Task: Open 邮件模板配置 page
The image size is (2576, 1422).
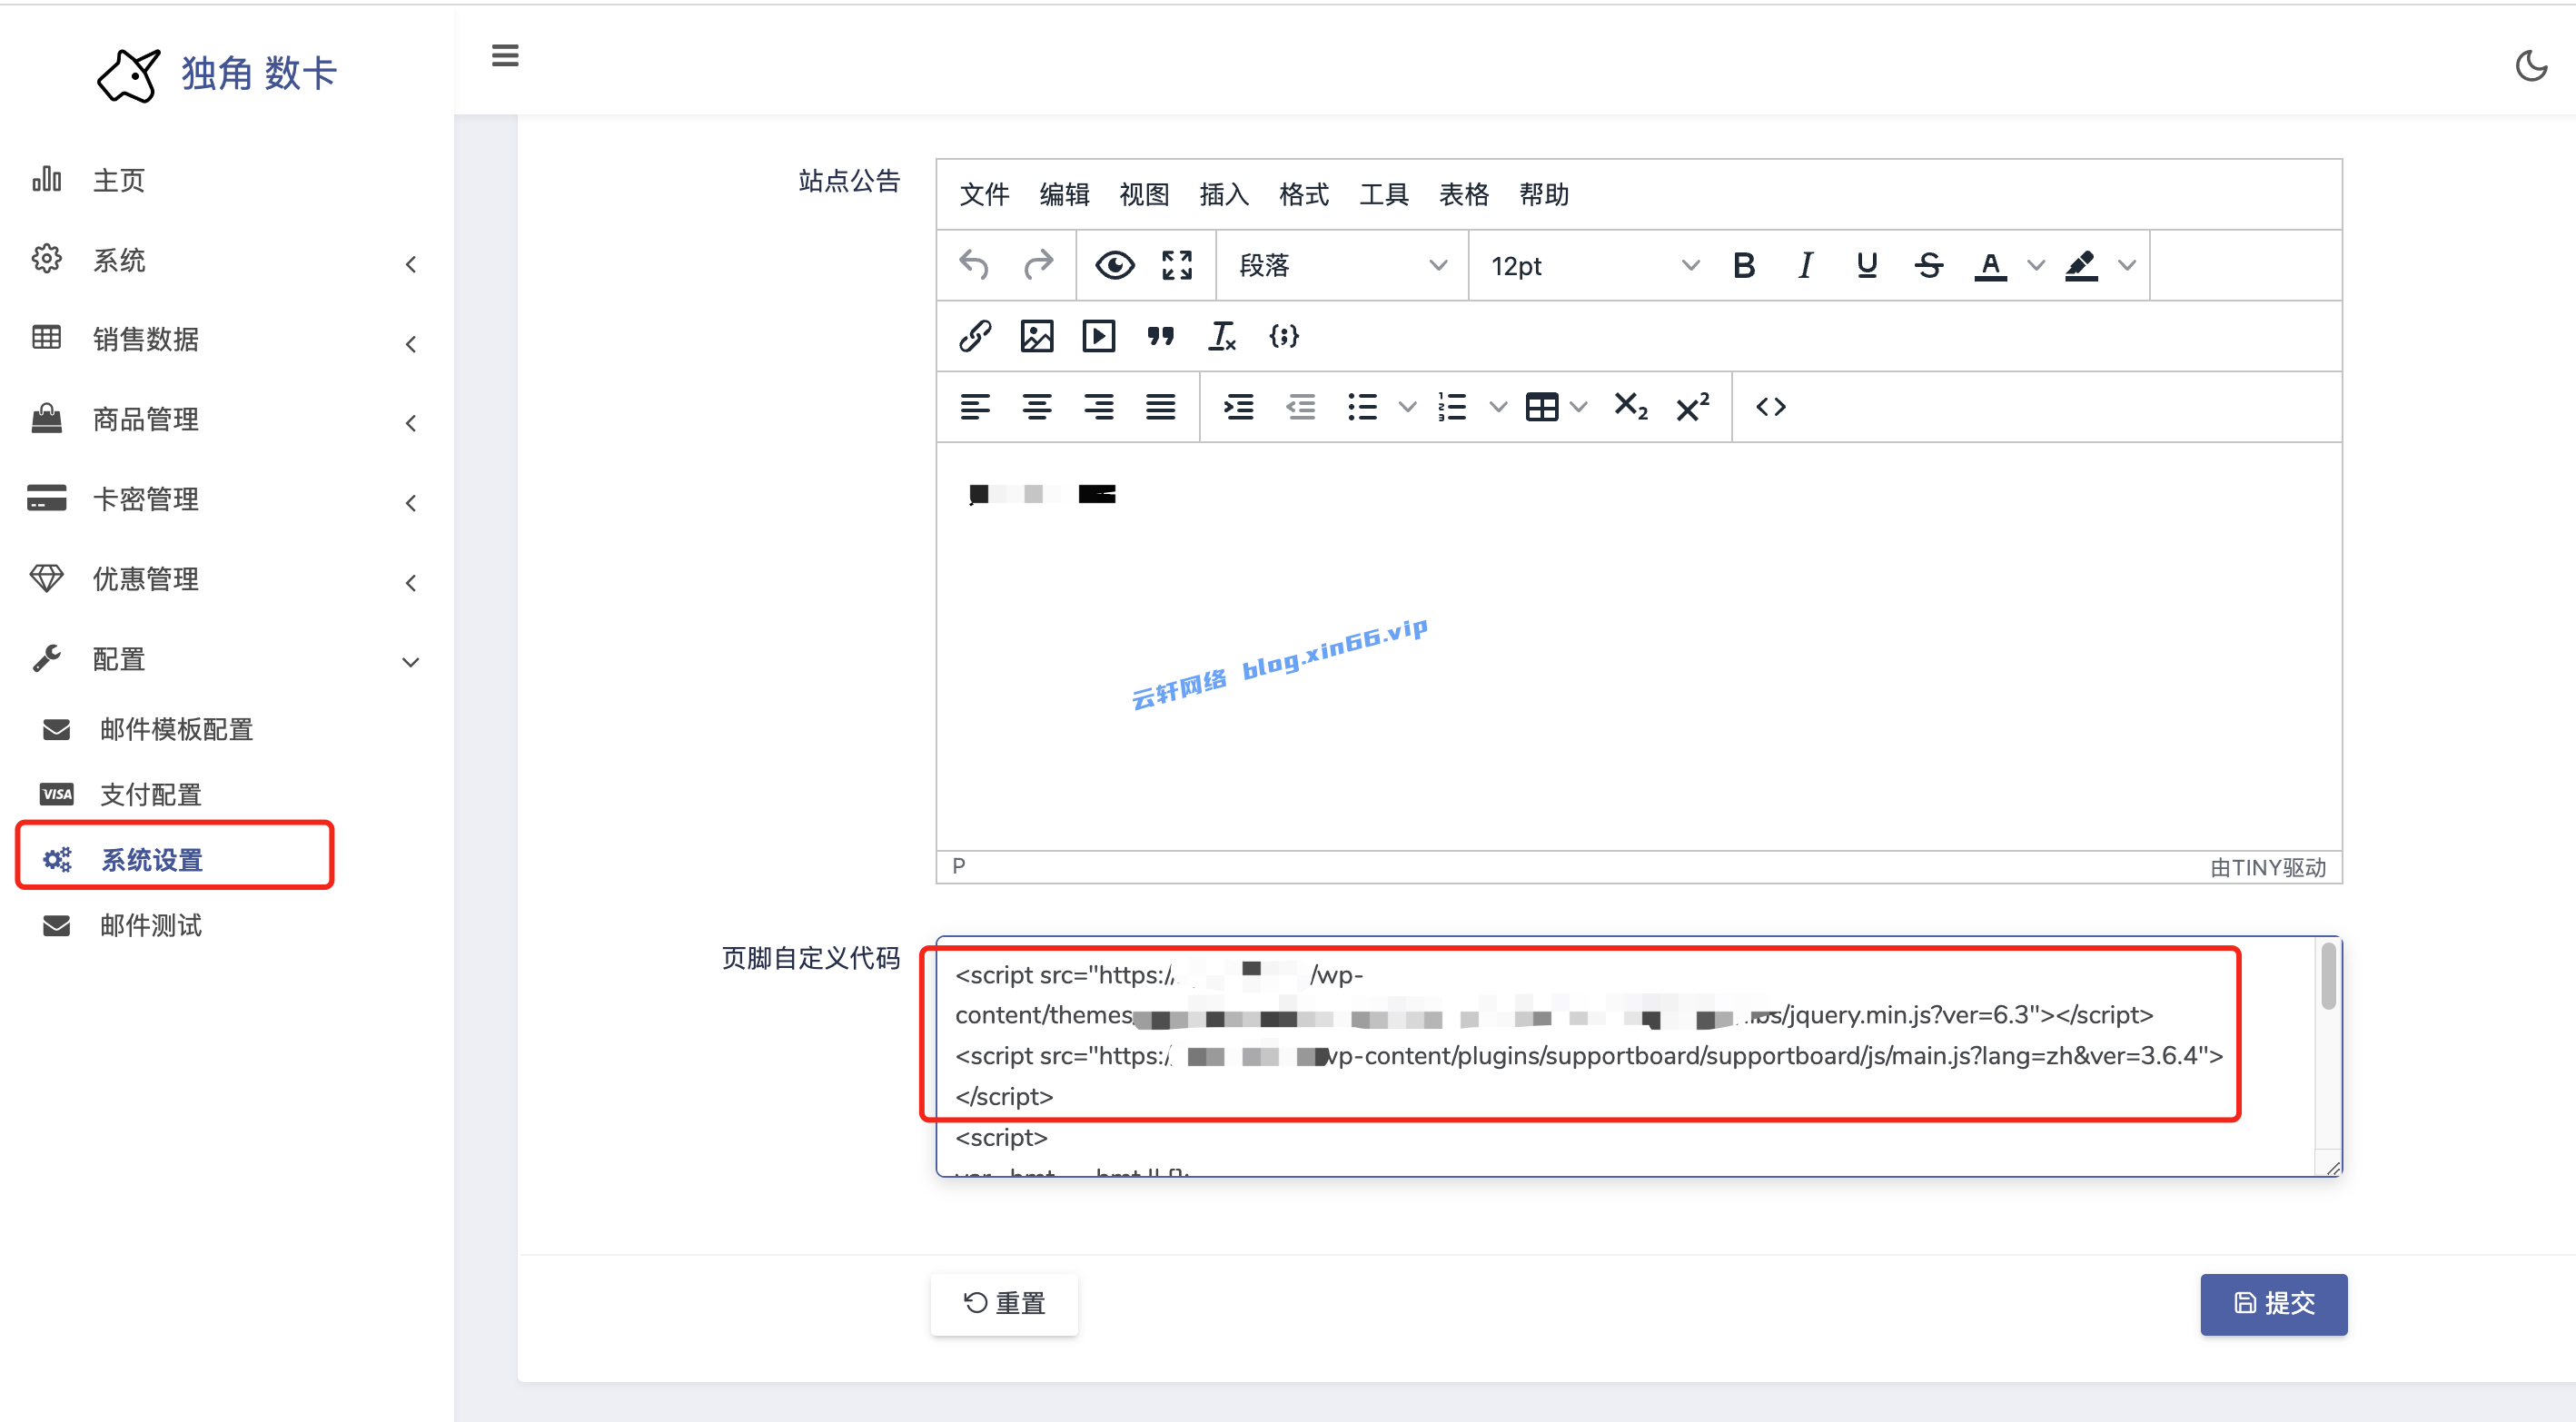Action: pyautogui.click(x=227, y=729)
